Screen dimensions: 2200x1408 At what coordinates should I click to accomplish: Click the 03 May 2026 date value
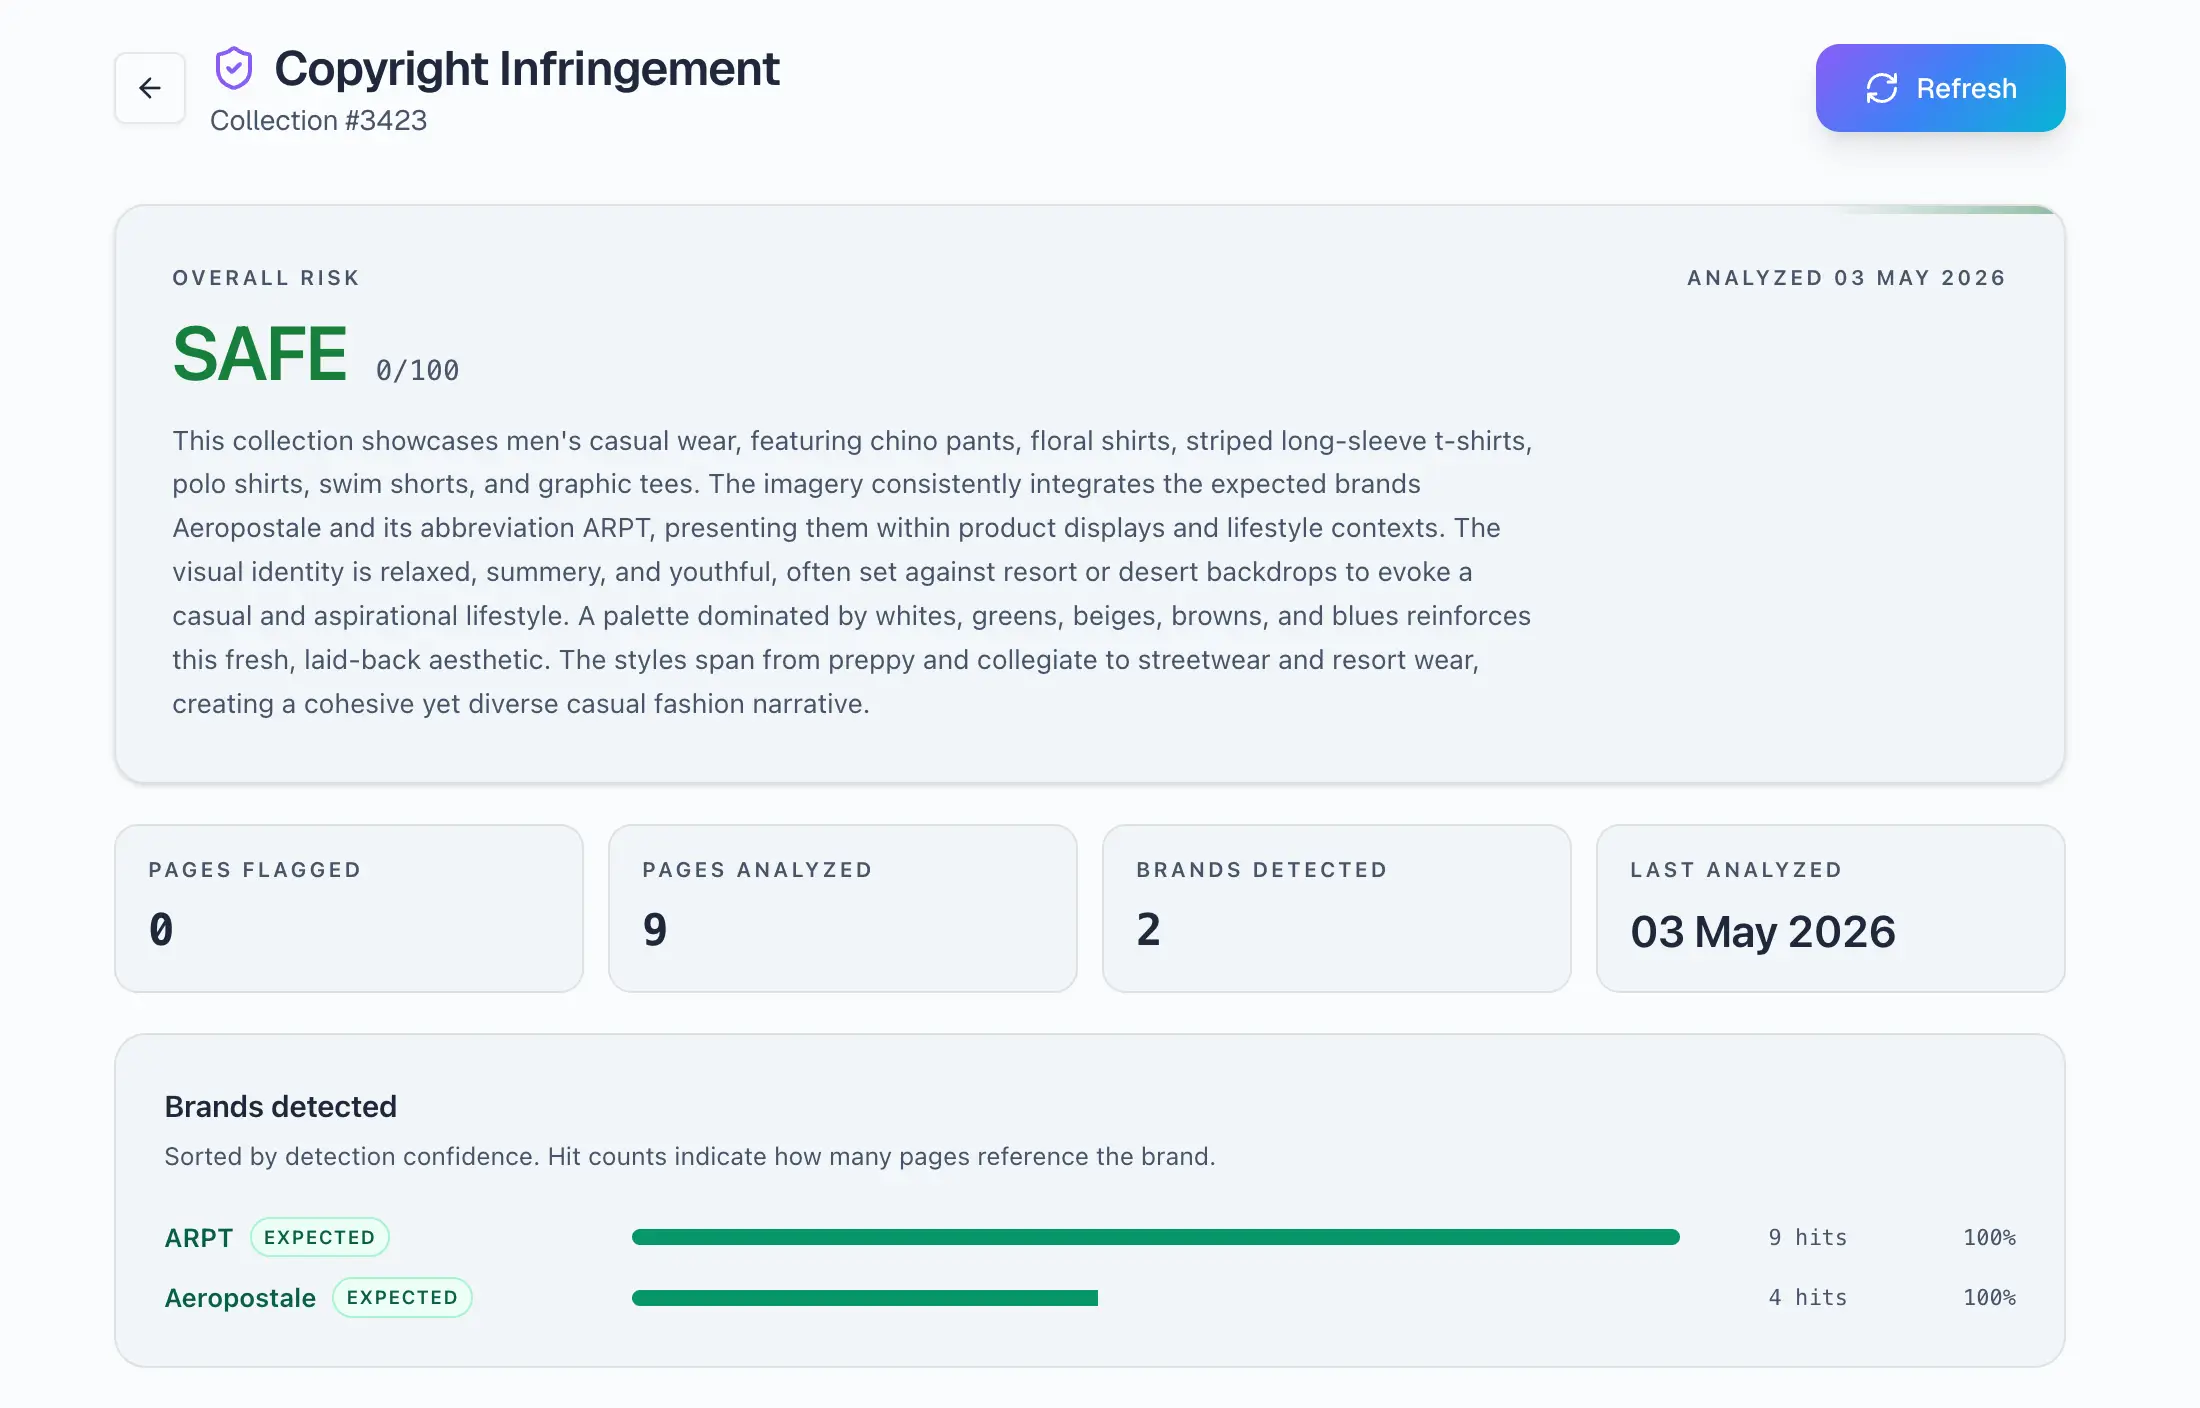[1763, 932]
